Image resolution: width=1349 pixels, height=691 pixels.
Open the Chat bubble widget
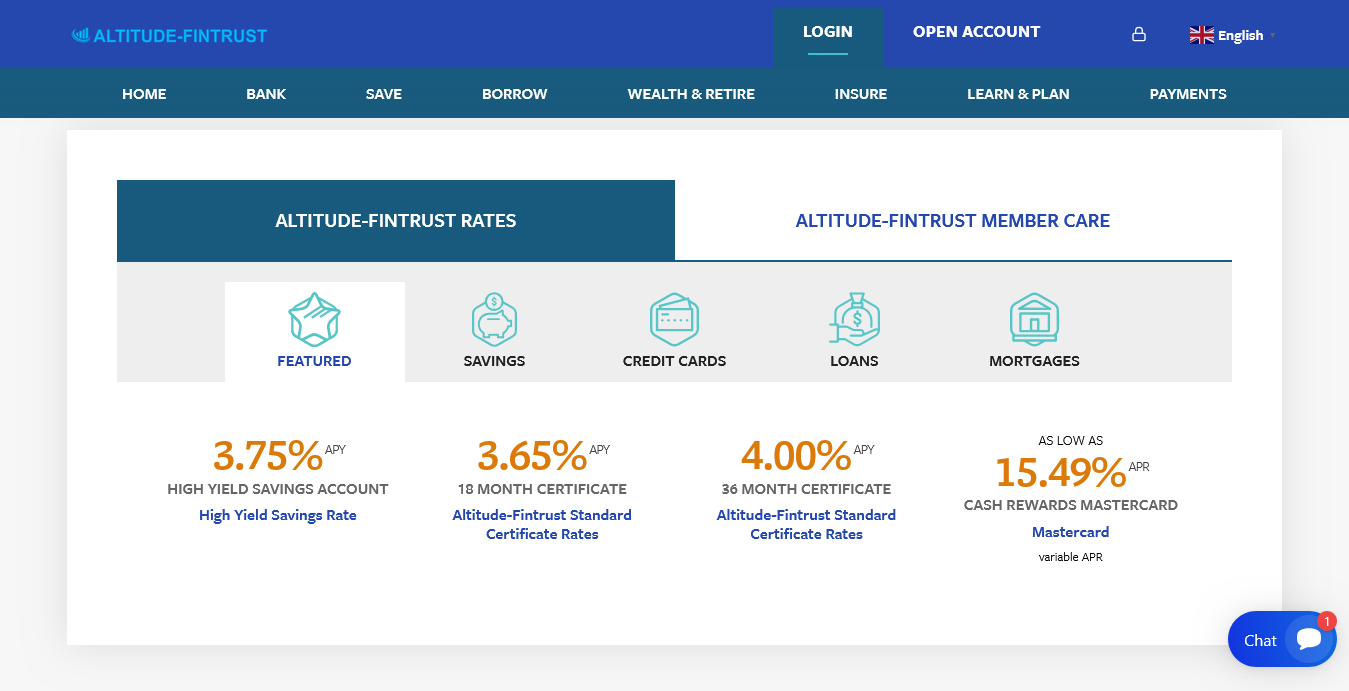pos(1282,639)
